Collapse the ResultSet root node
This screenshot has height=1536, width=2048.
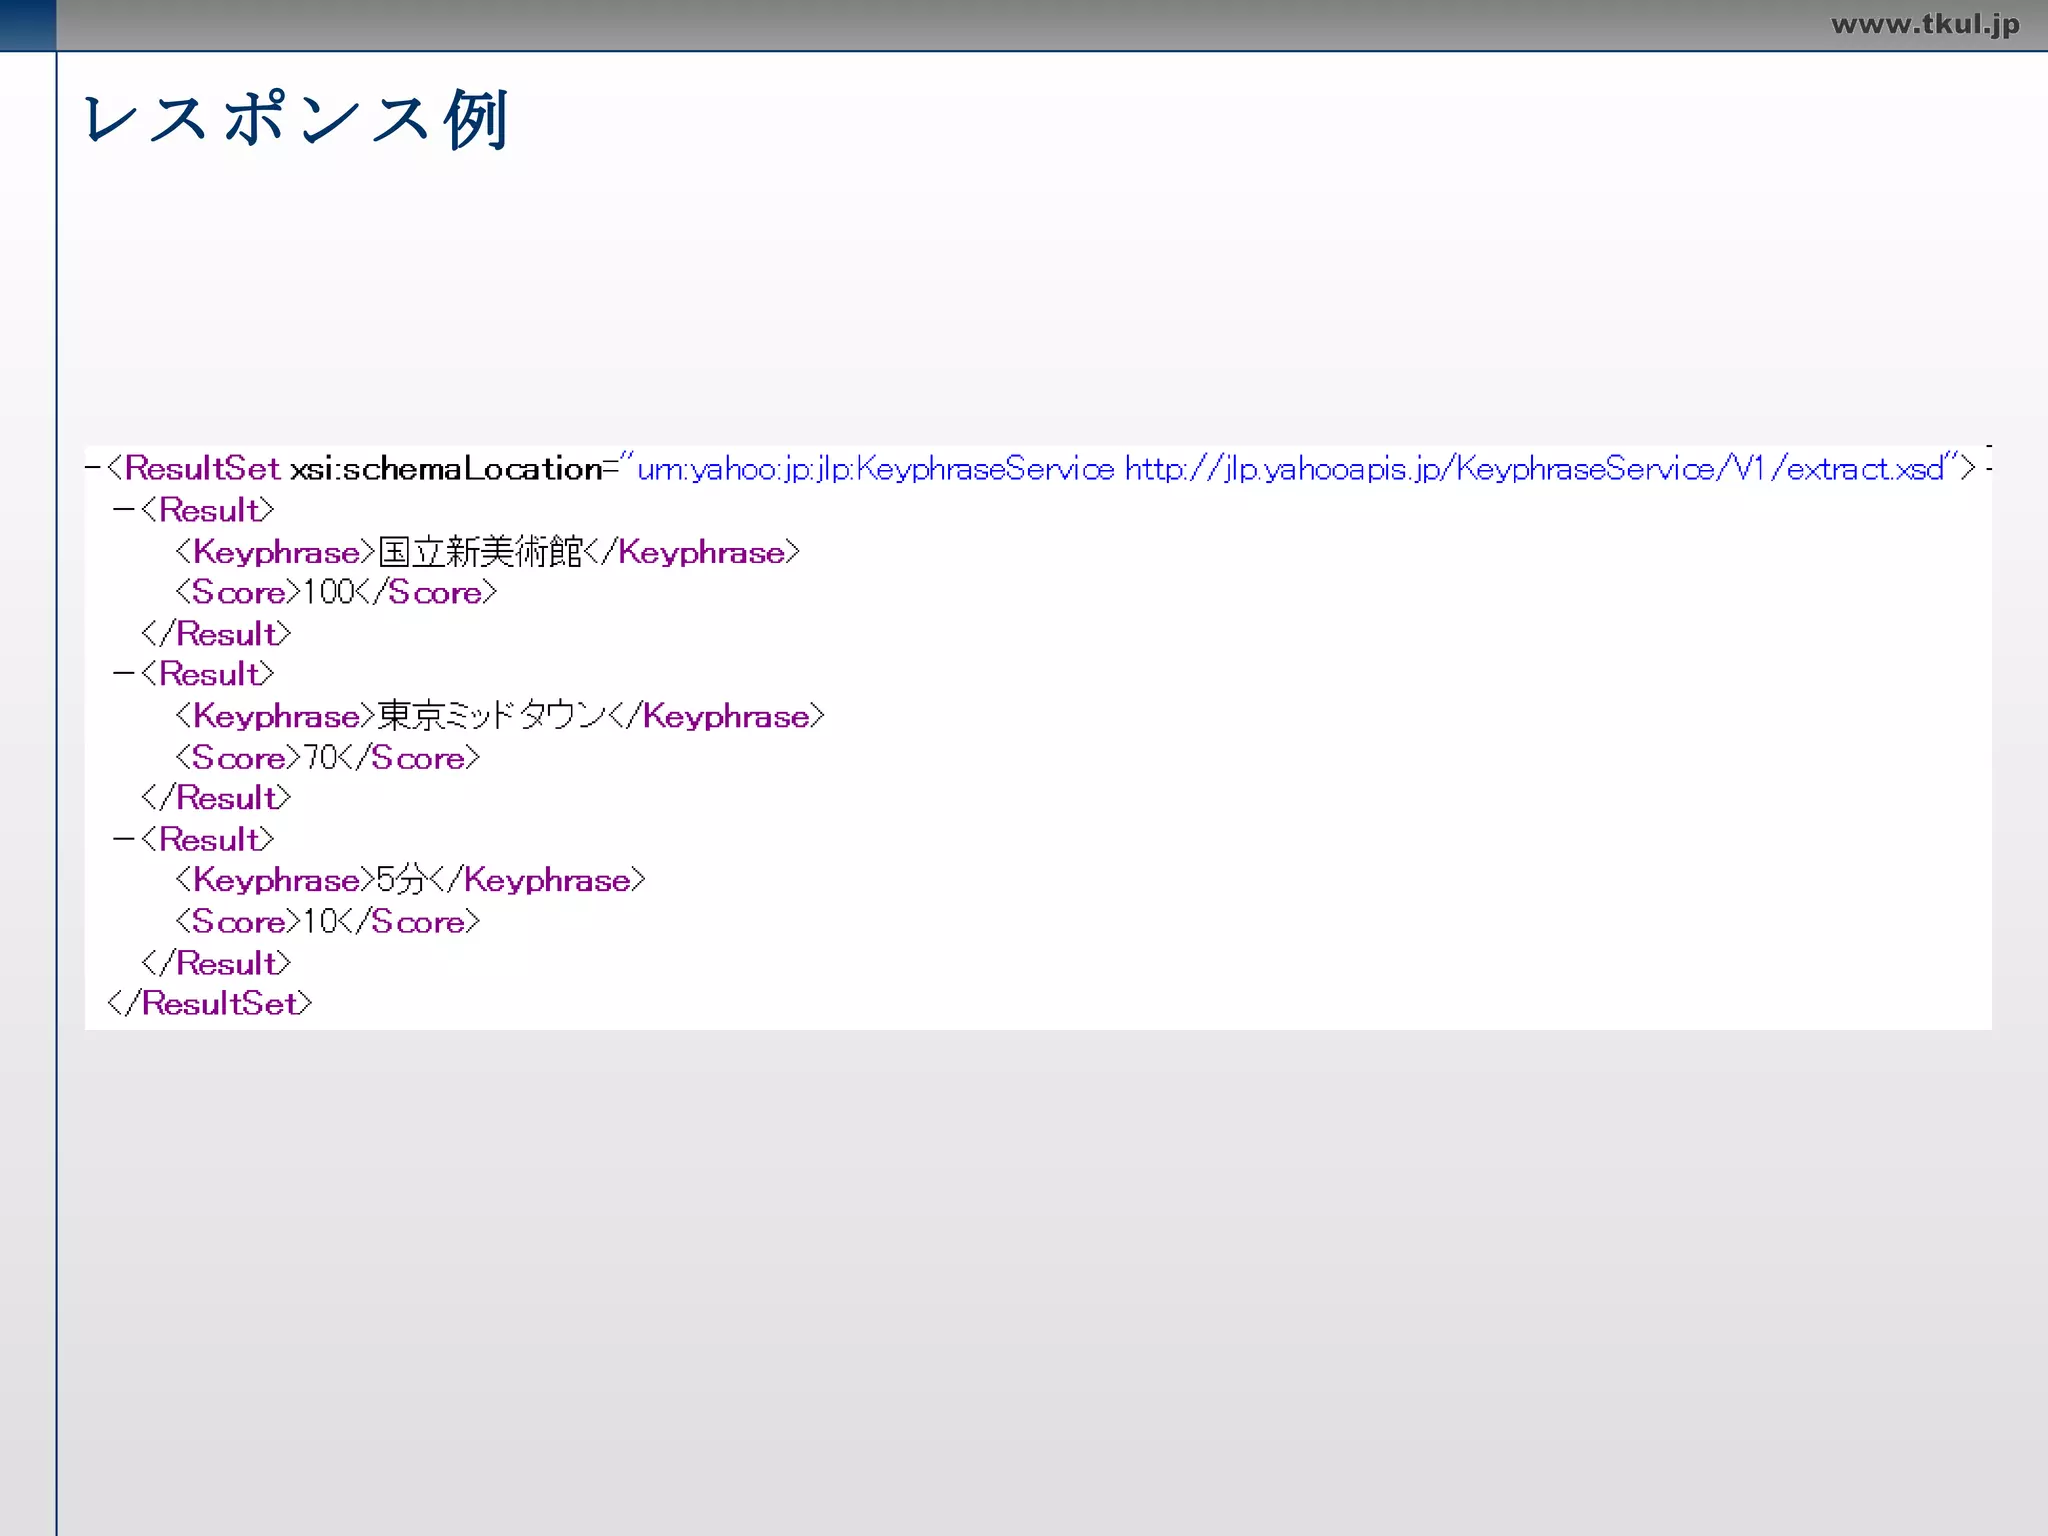(x=93, y=468)
